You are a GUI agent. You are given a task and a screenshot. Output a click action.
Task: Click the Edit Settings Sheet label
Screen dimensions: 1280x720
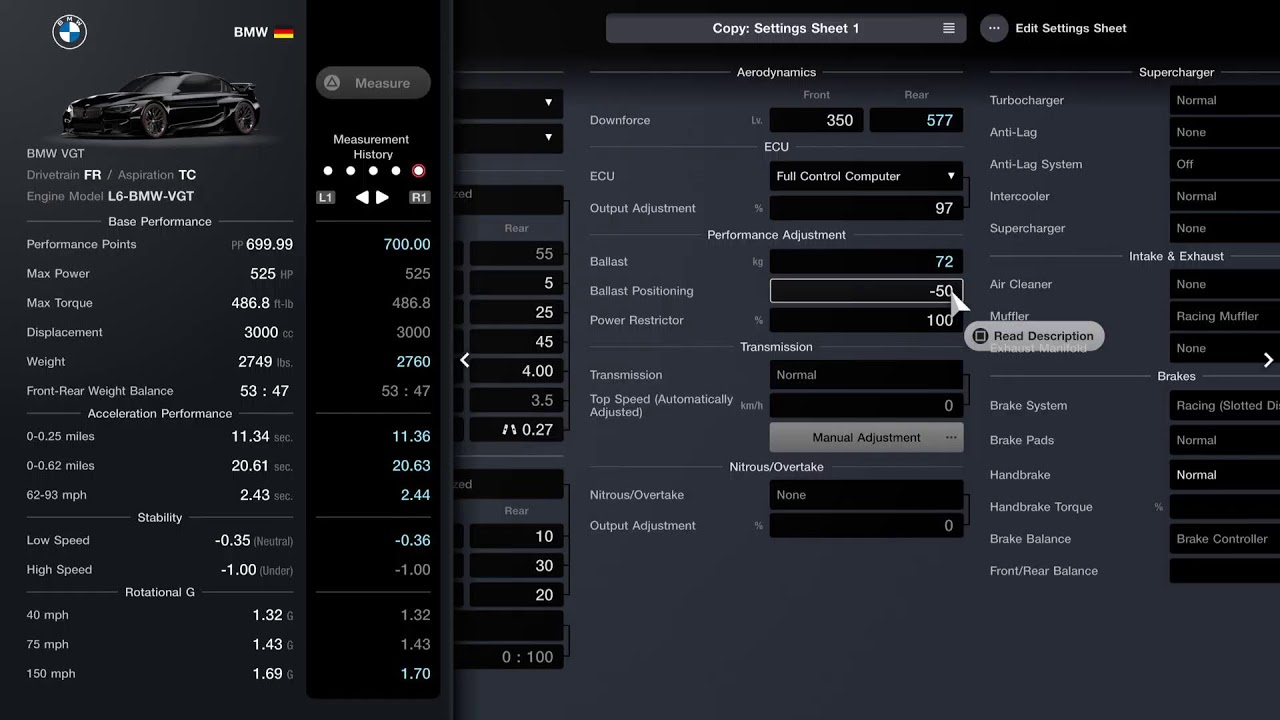(1071, 28)
